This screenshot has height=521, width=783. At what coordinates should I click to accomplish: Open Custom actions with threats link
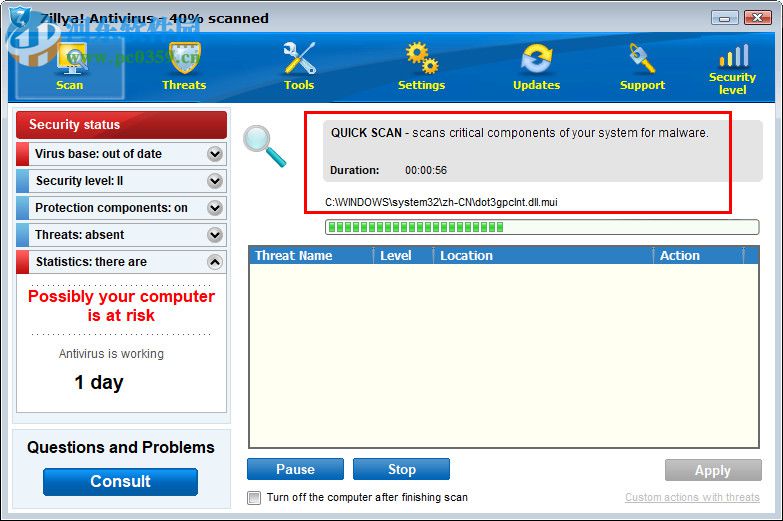[x=692, y=498]
